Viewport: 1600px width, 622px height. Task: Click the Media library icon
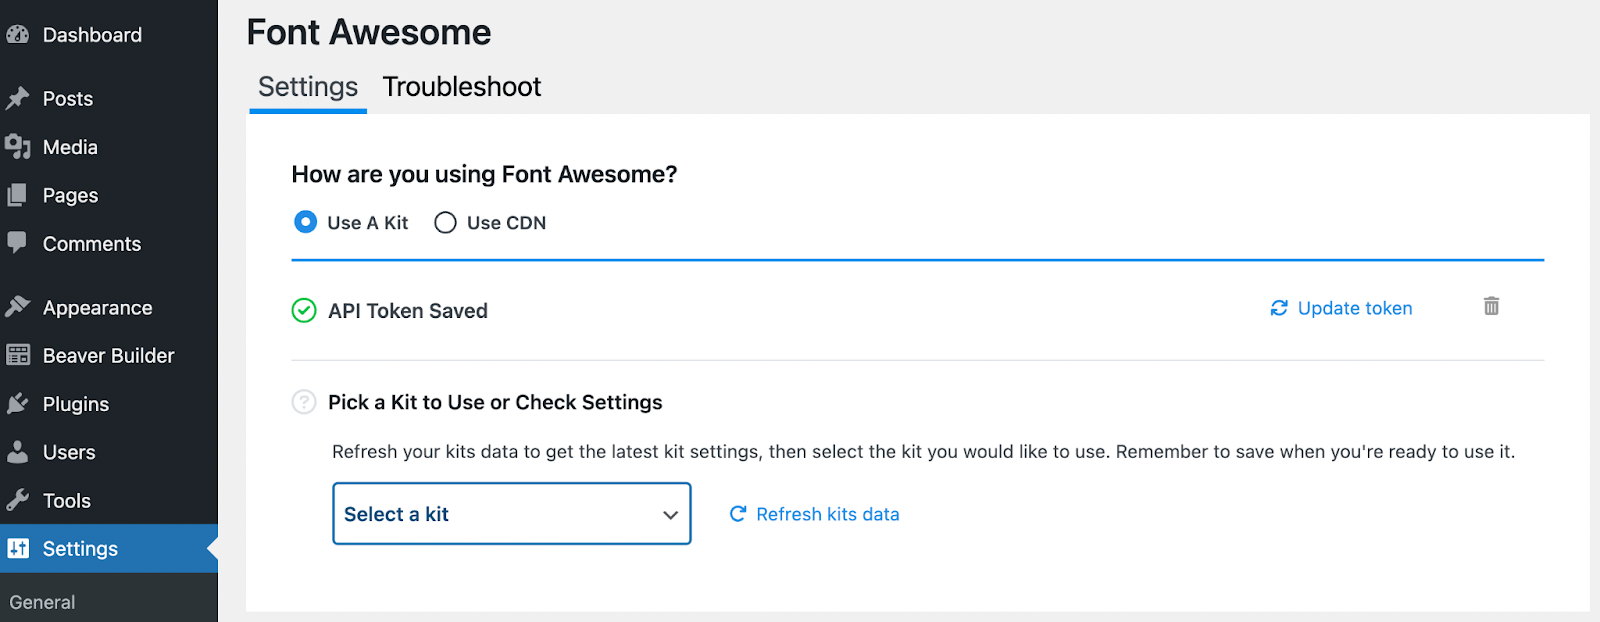click(17, 147)
